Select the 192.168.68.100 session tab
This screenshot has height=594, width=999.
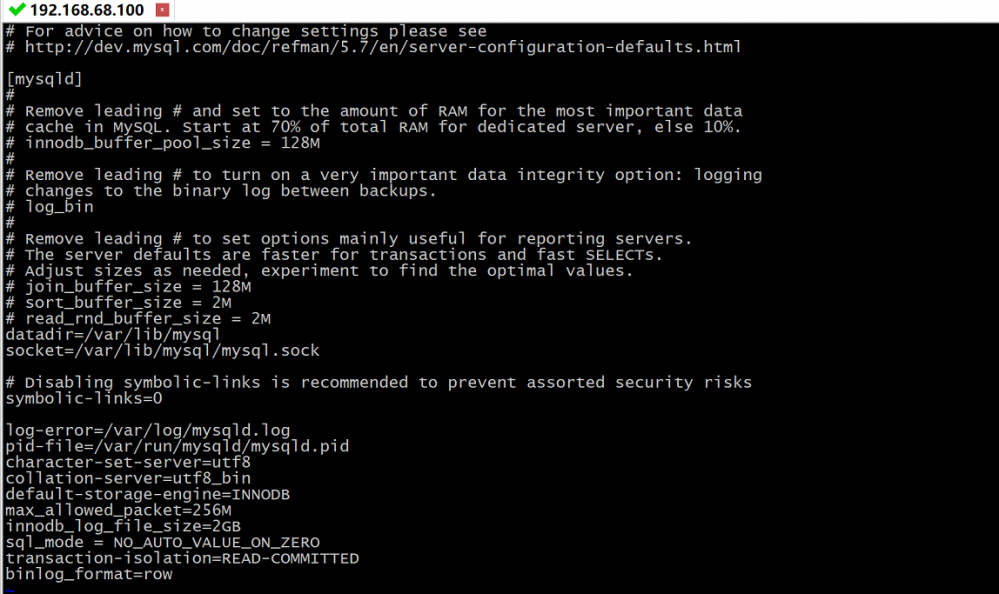click(87, 10)
